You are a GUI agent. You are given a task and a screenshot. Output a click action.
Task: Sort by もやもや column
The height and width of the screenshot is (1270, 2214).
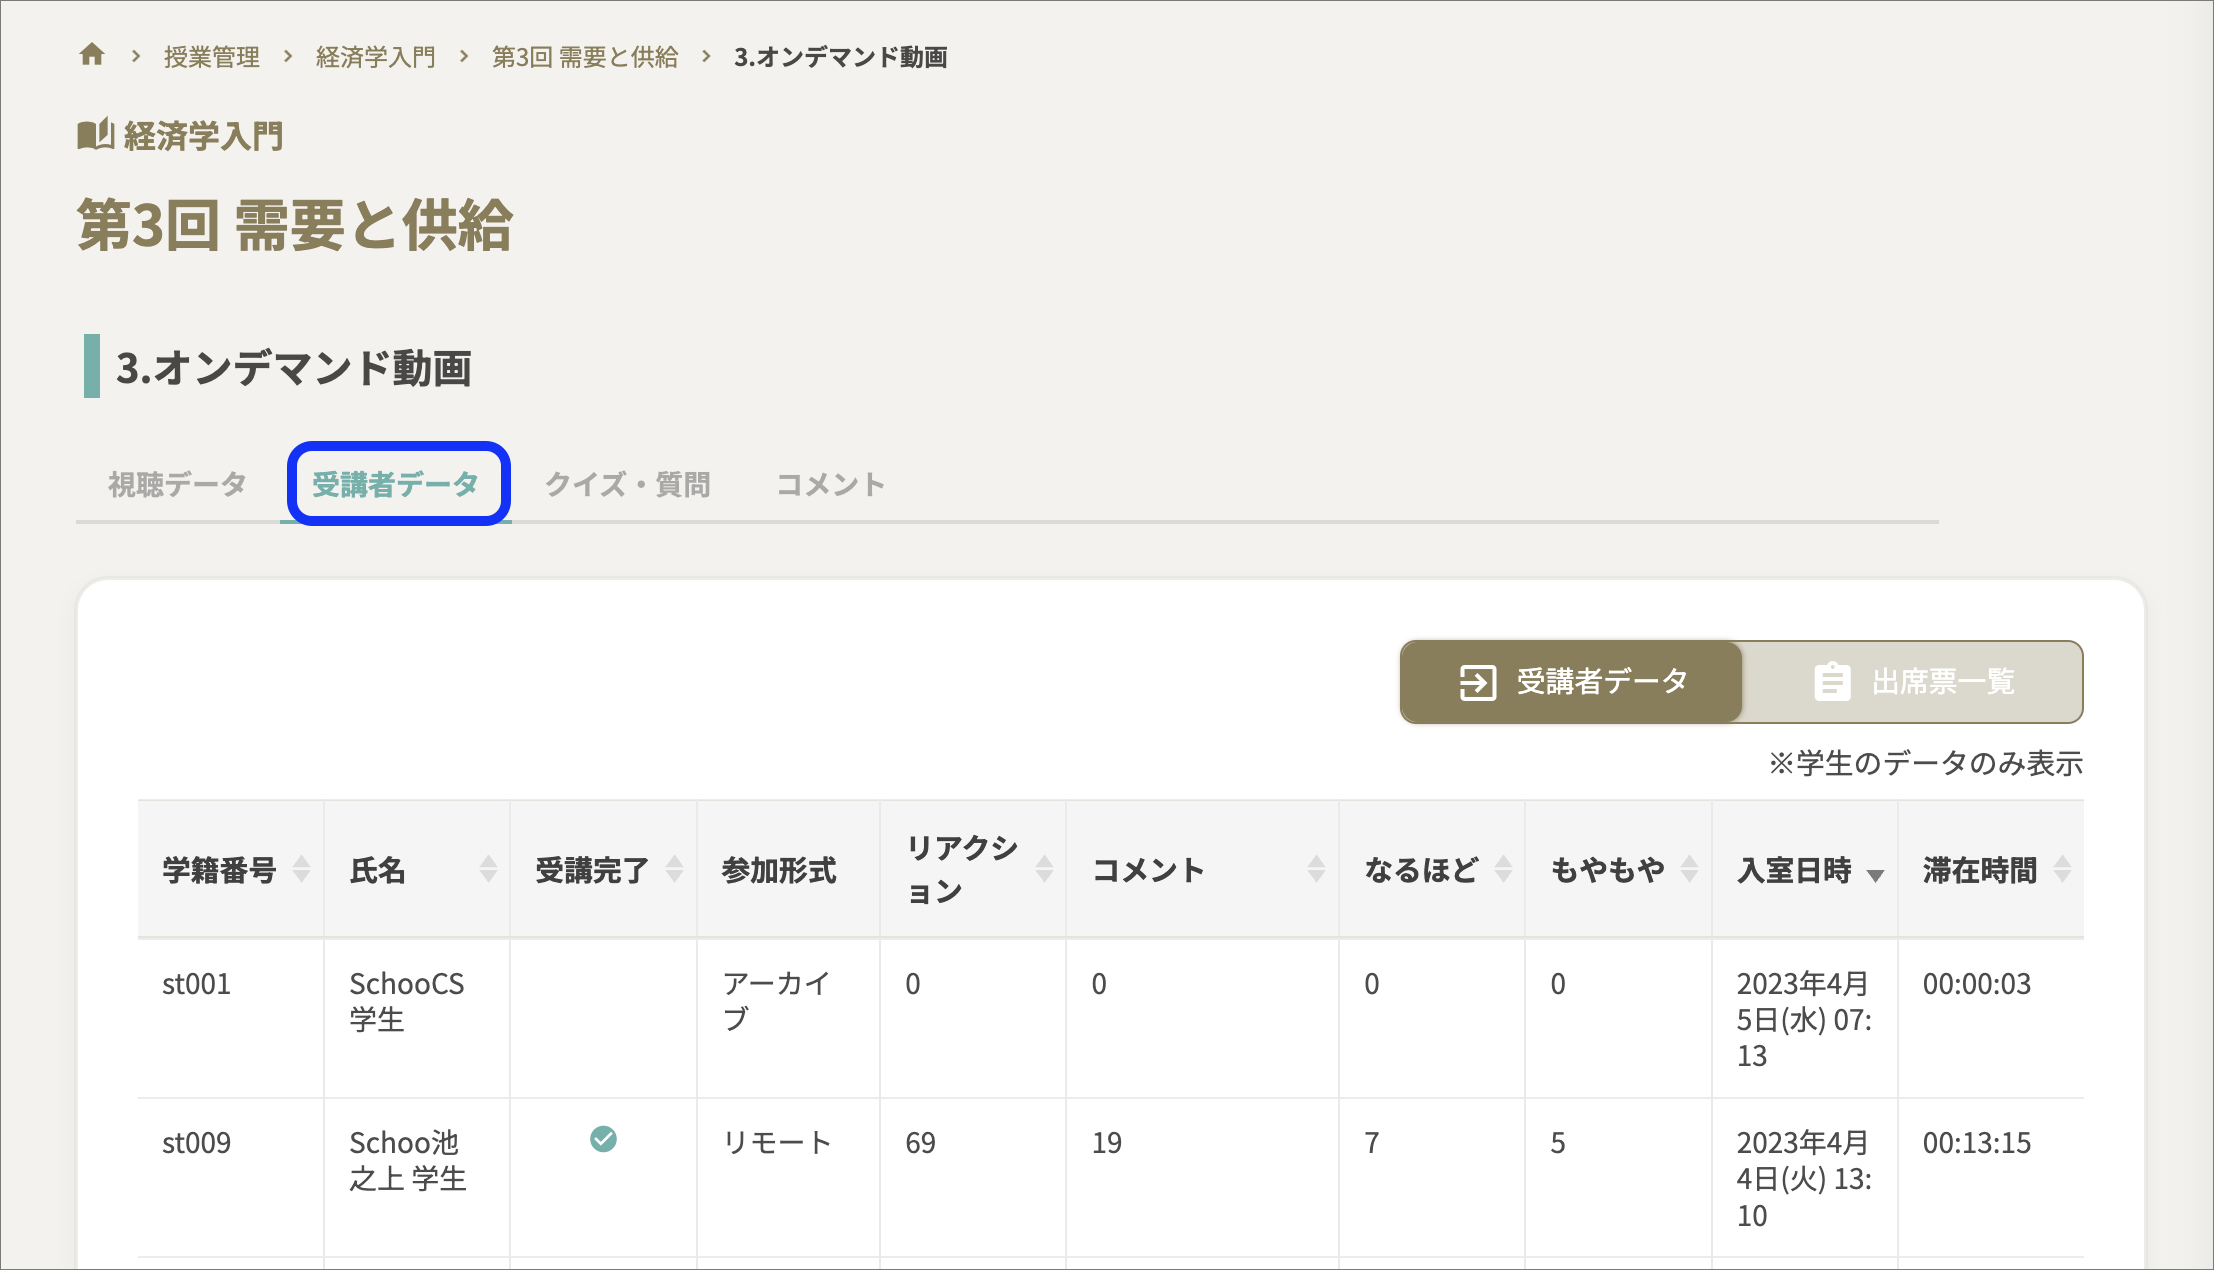pos(1689,869)
